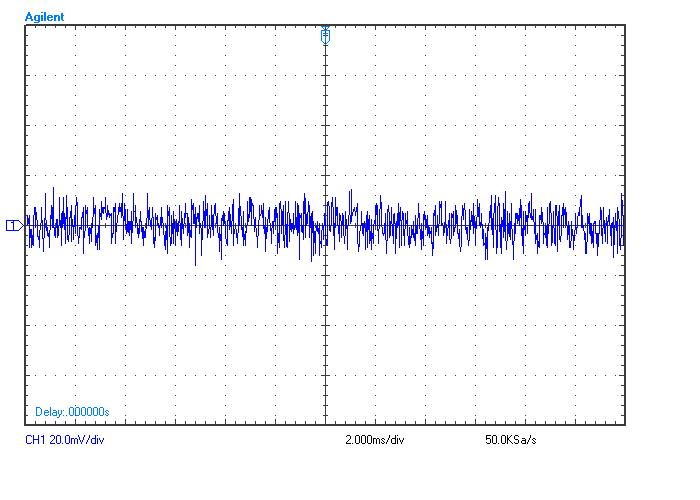This screenshot has width=700, height=500.
Task: Click the trigger position marker at top center
Action: coord(325,36)
